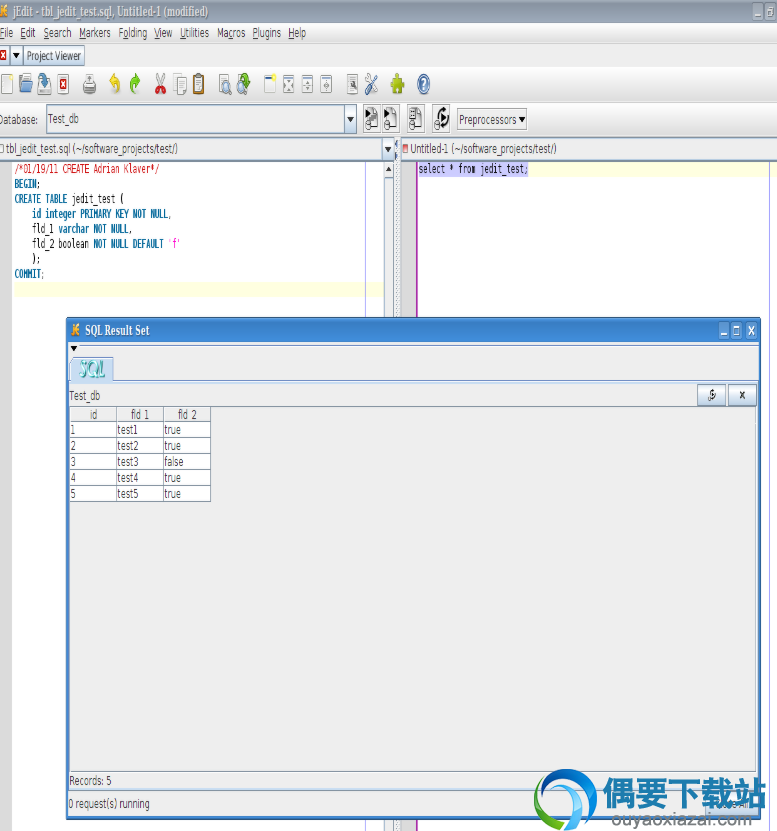Click the COMMIT; line in left editor
Screen dimensions: 777x831
tap(29, 274)
